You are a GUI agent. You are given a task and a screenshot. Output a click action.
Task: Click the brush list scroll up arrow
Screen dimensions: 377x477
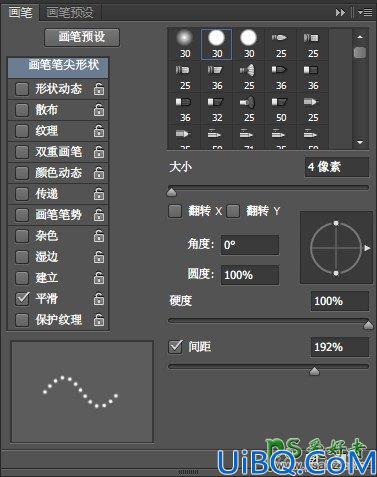[360, 37]
